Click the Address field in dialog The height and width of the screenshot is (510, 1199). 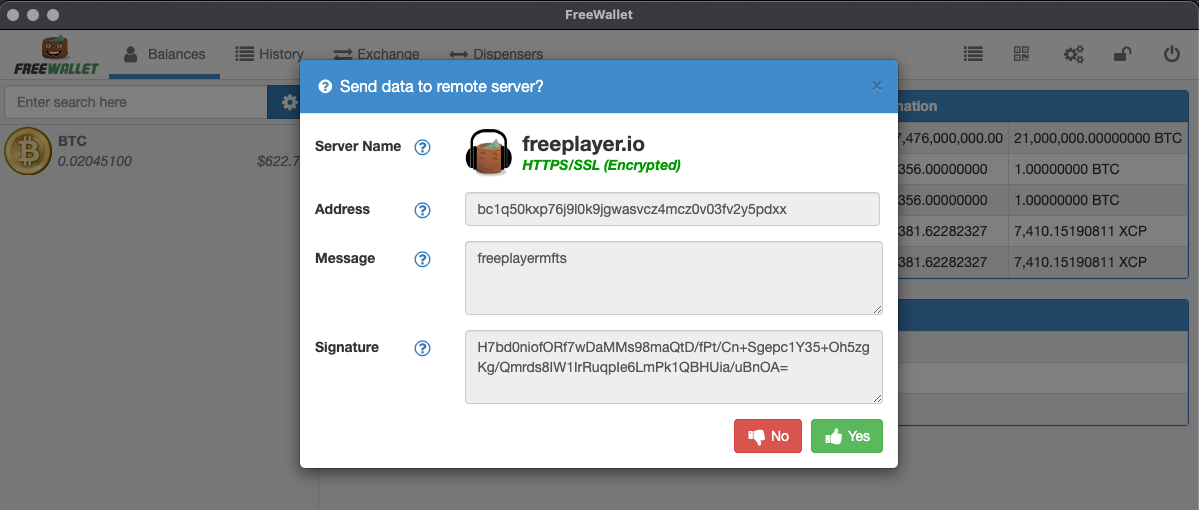coord(672,209)
